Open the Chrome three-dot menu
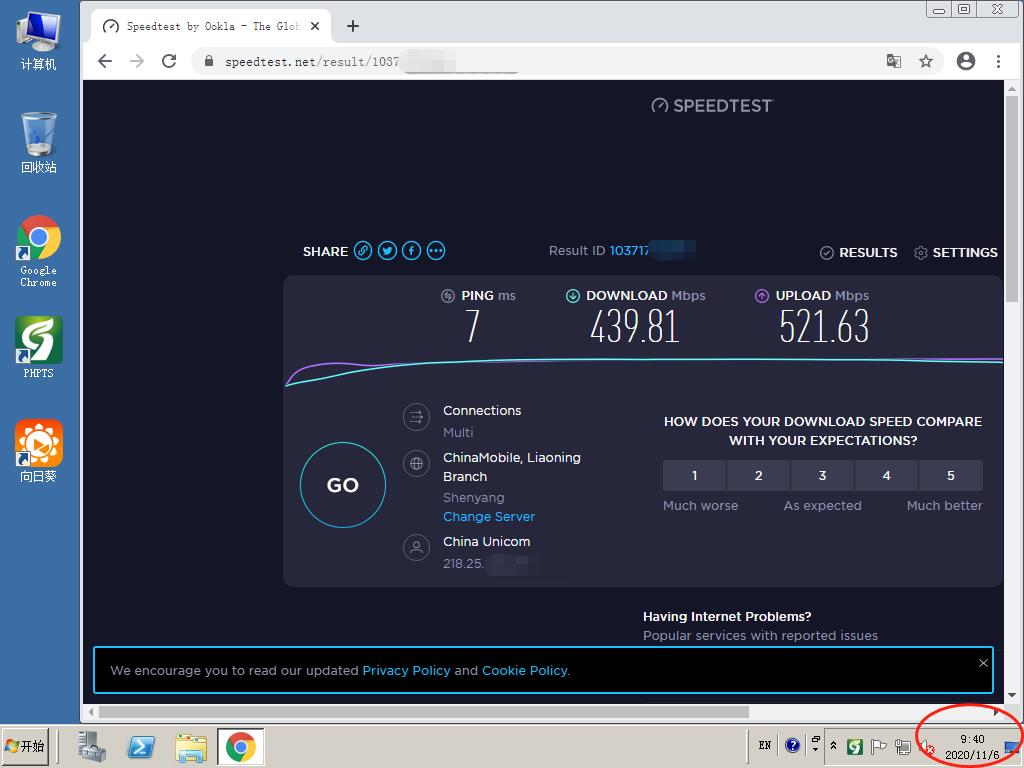 tap(998, 61)
